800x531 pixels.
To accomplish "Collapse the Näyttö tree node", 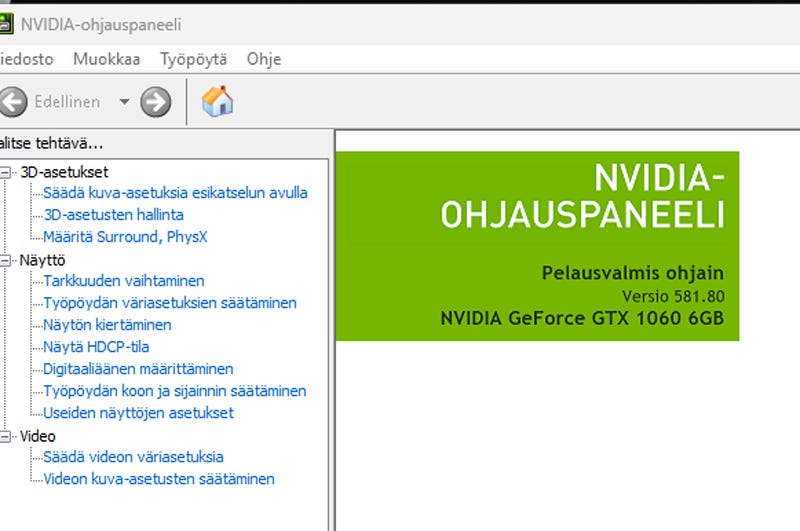I will point(5,261).
